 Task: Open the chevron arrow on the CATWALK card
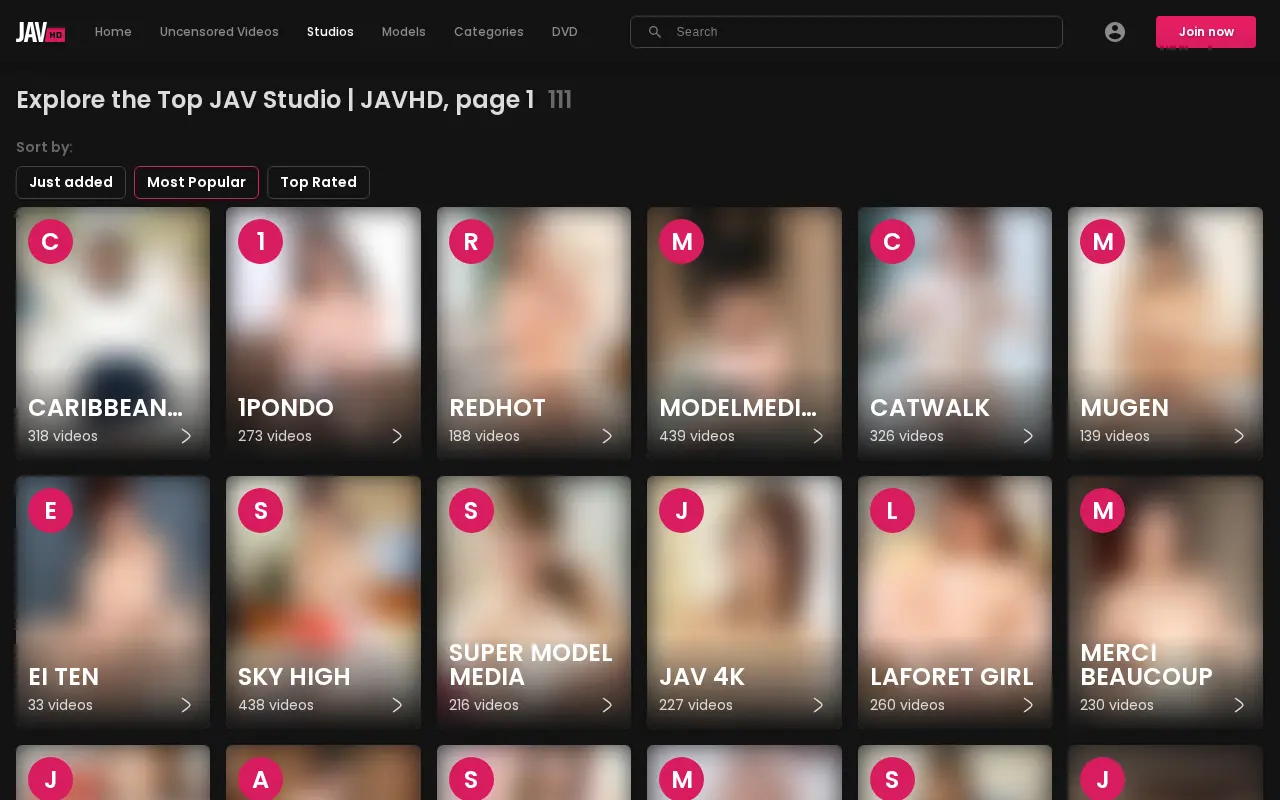pyautogui.click(x=1028, y=436)
